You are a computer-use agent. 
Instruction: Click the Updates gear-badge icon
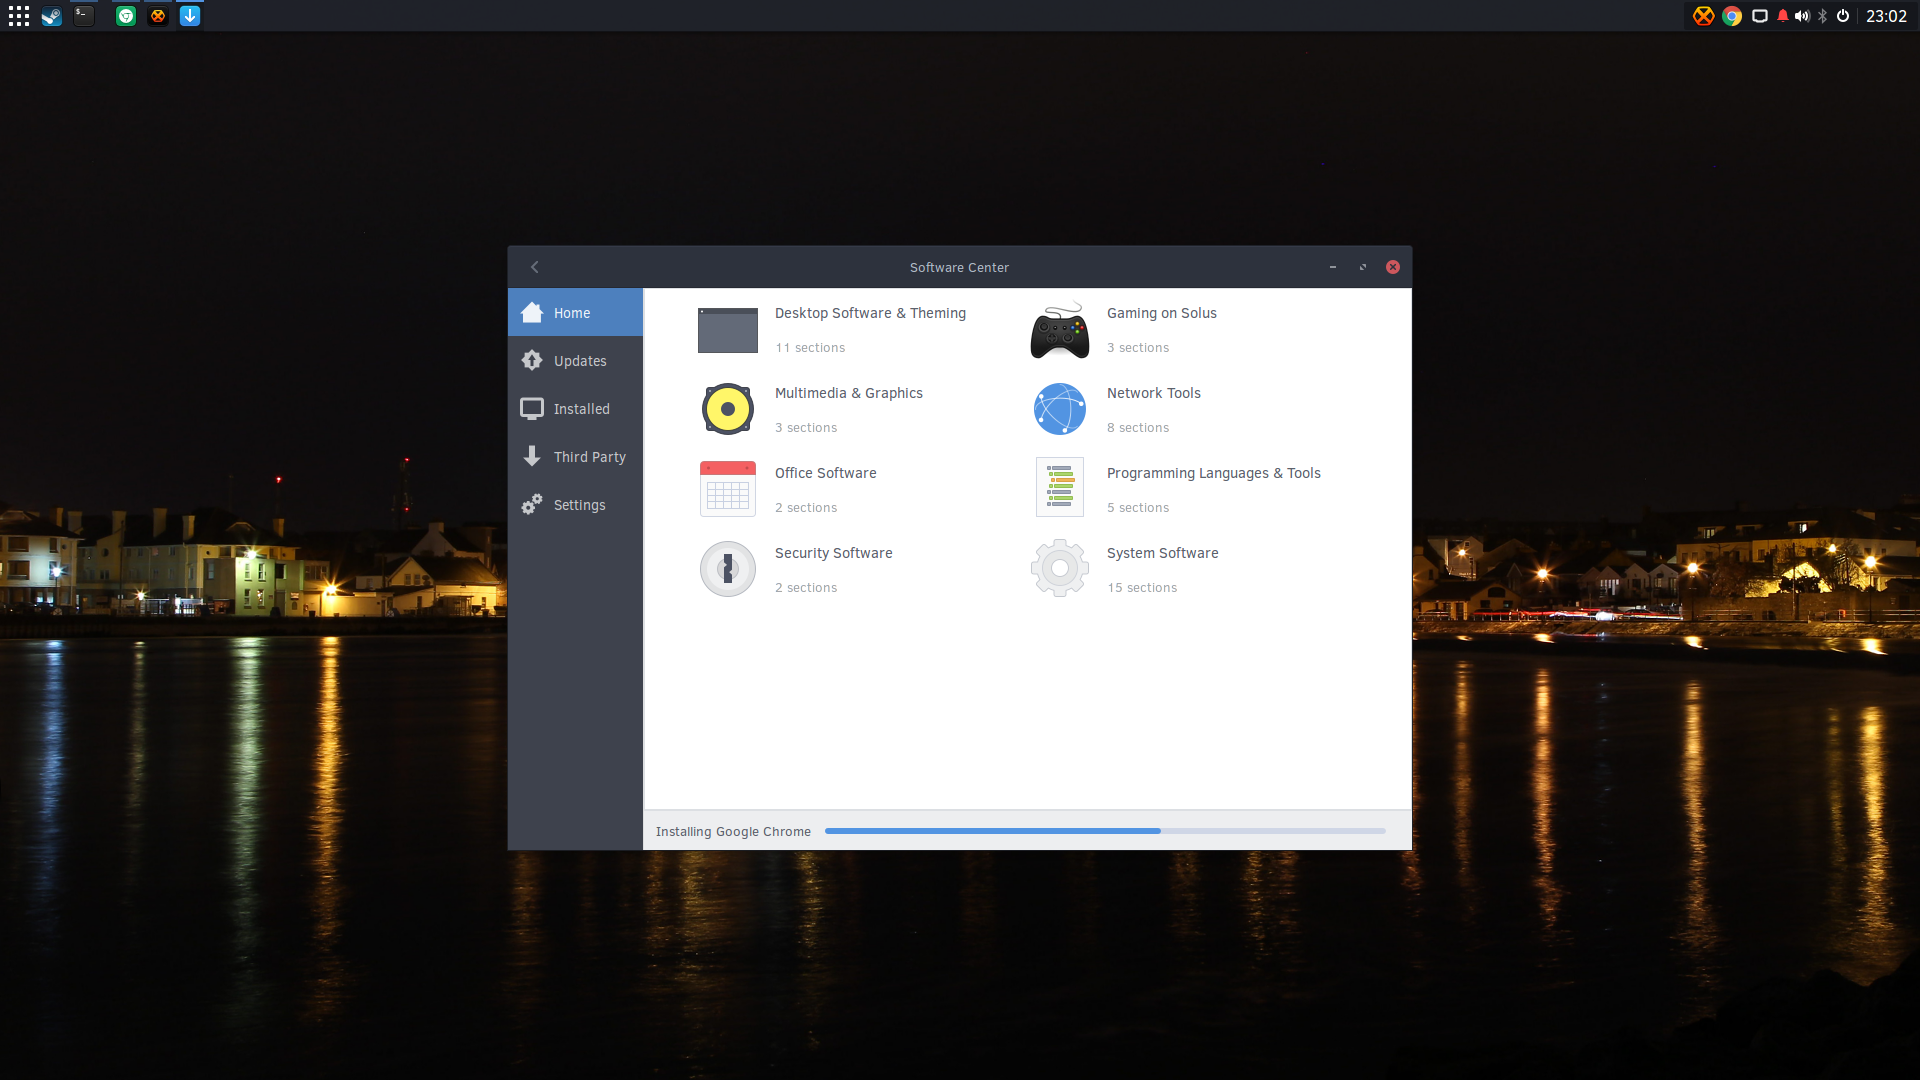[532, 361]
